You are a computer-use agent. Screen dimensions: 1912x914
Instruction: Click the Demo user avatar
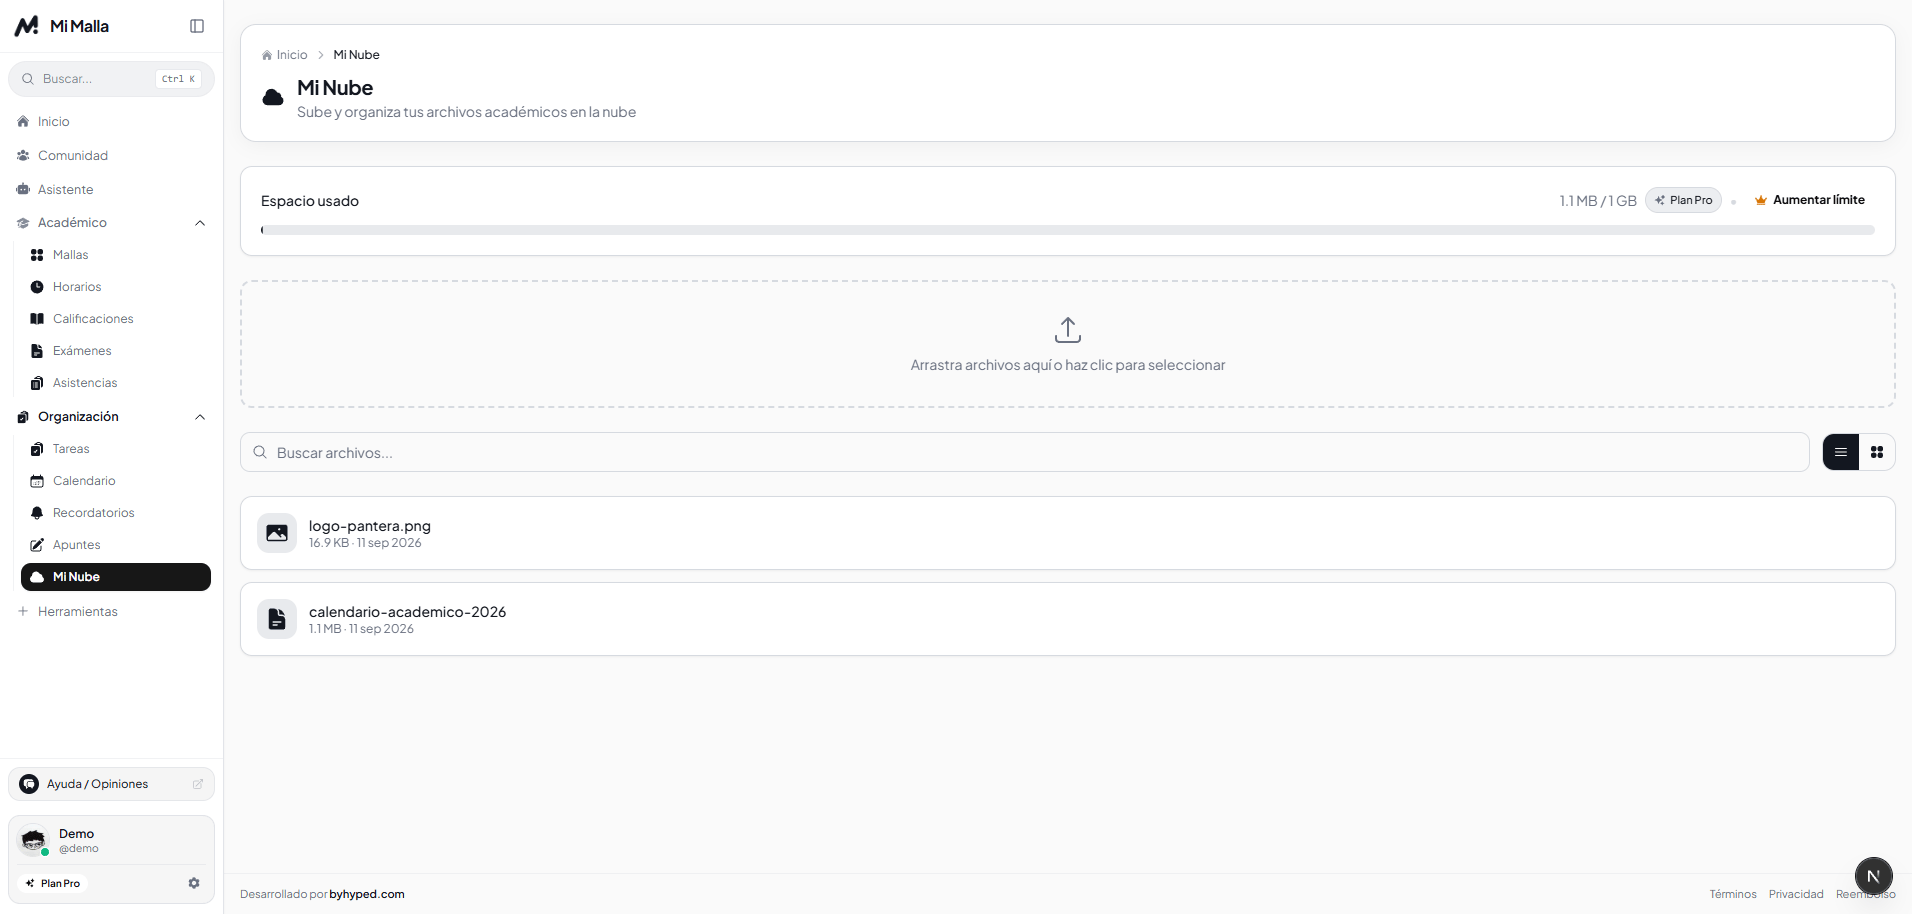click(x=34, y=840)
